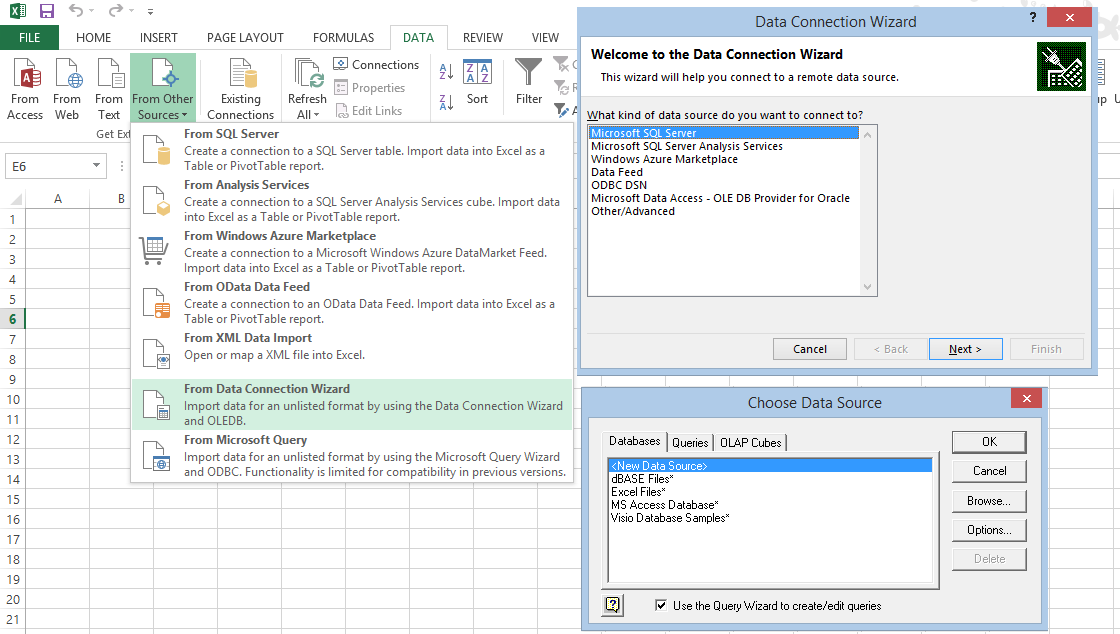Image resolution: width=1120 pixels, height=634 pixels.
Task: Switch to the Queries tab
Action: coord(690,443)
